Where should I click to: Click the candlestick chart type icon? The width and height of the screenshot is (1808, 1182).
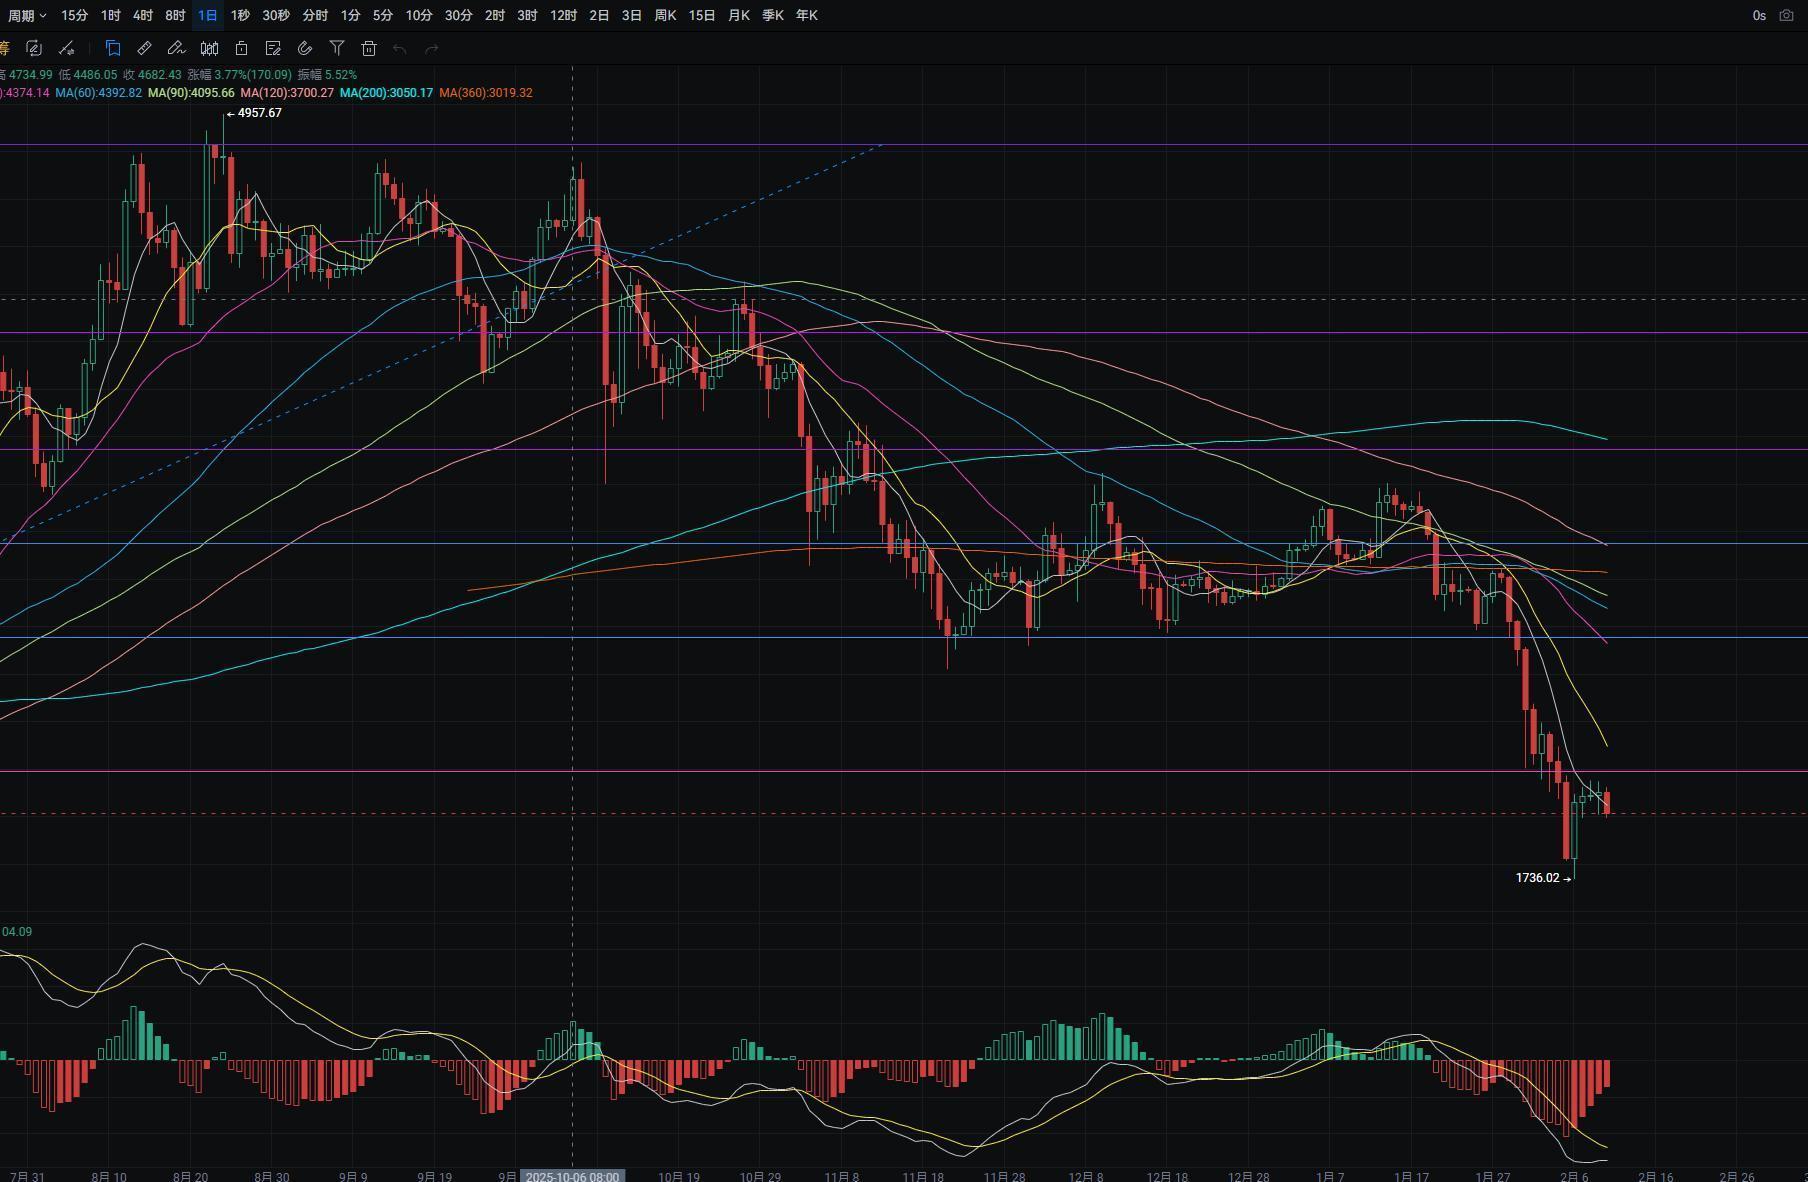coord(209,48)
